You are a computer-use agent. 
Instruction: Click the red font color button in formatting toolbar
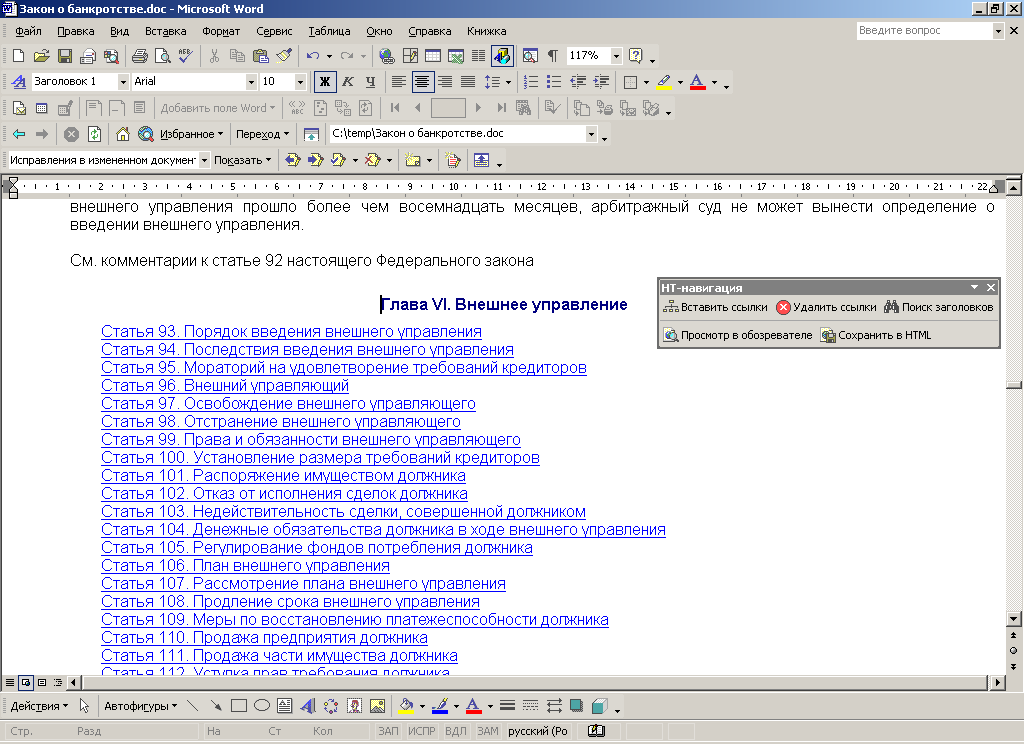pos(697,82)
